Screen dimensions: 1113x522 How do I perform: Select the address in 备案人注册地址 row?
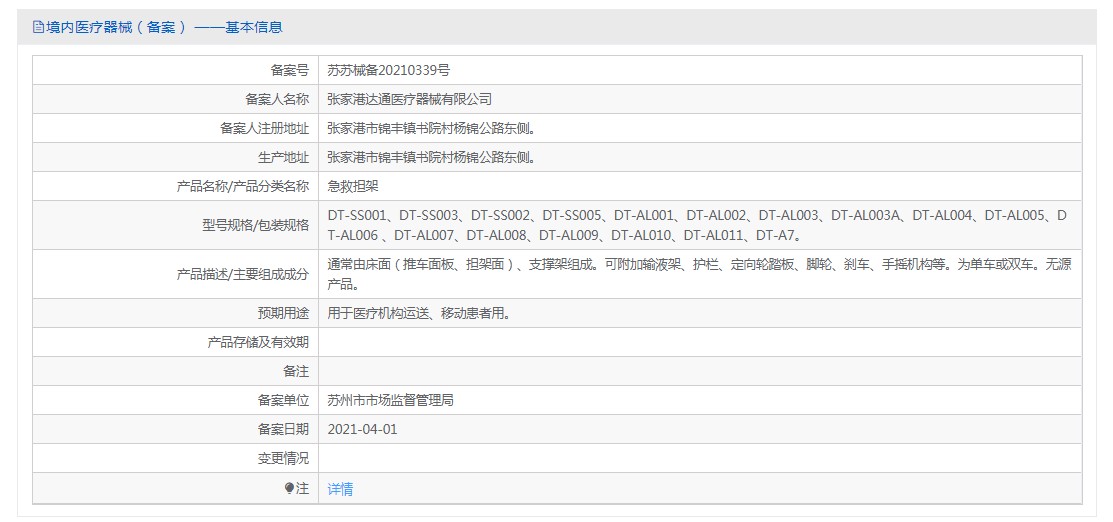click(x=431, y=129)
